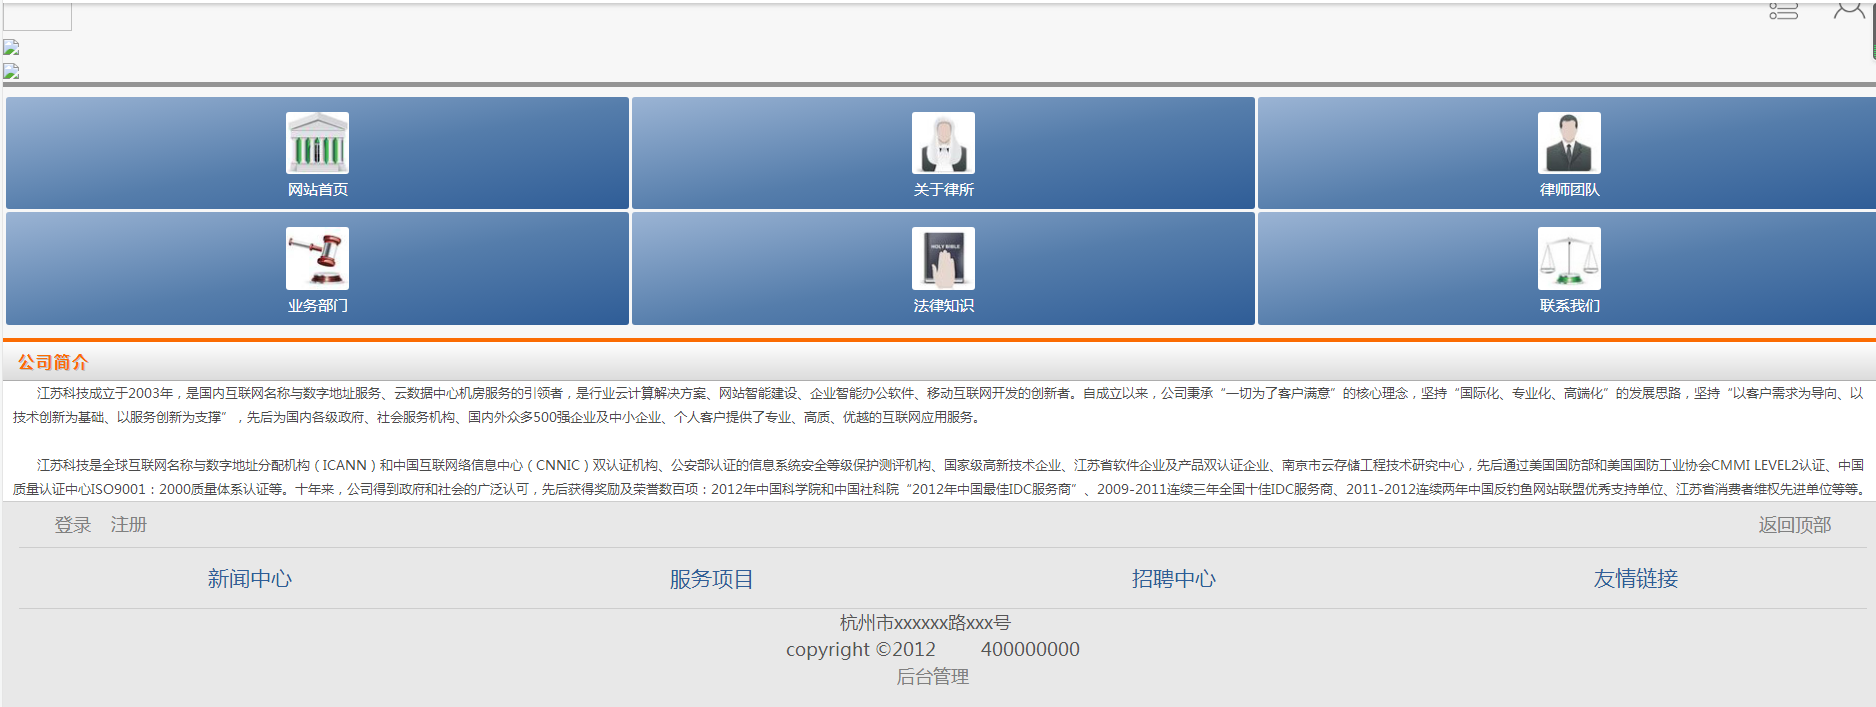Click the gavel icon for 业务部门
This screenshot has height=707, width=1876.
[317, 258]
